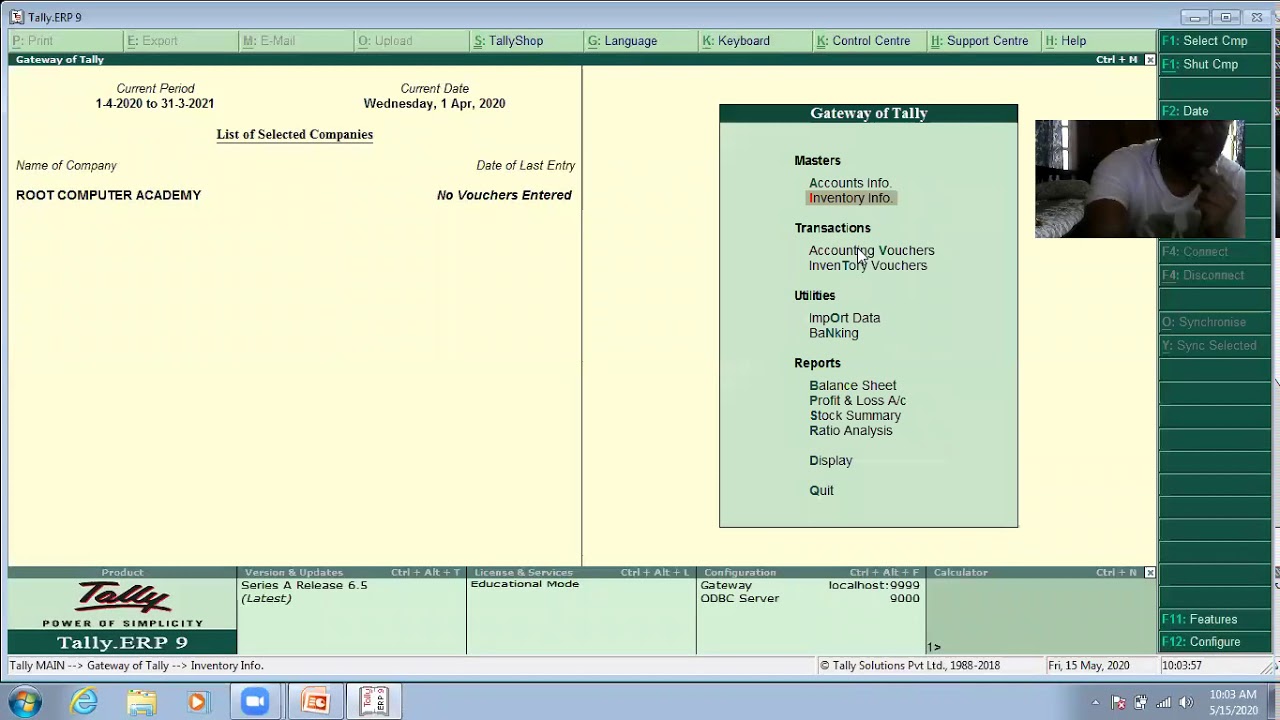Click the battery power tray icon
The image size is (1280, 720).
point(1140,702)
